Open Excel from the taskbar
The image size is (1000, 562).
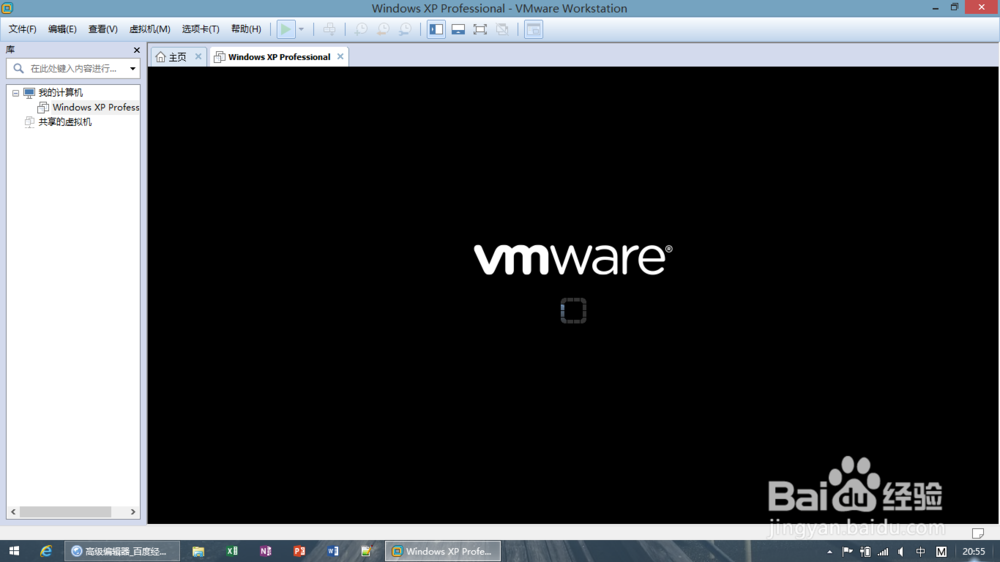[232, 551]
